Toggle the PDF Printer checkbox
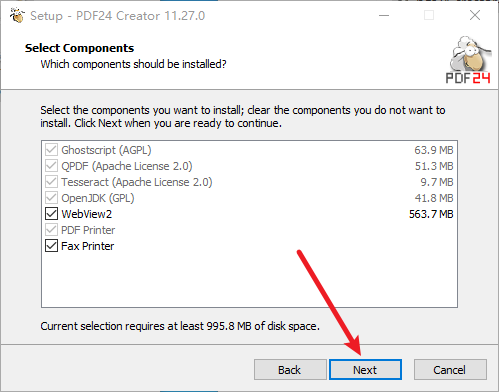Screen dimensions: 499x392 click(x=51, y=230)
